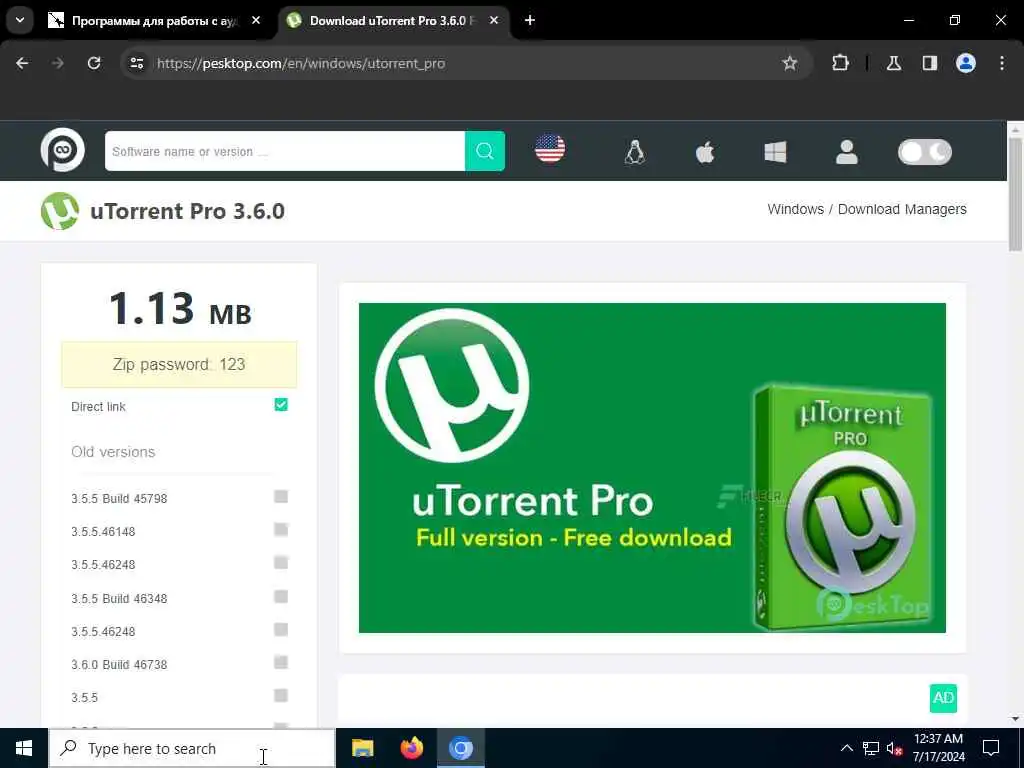Open the Apple macOS category
1024x768 pixels.
(x=705, y=152)
